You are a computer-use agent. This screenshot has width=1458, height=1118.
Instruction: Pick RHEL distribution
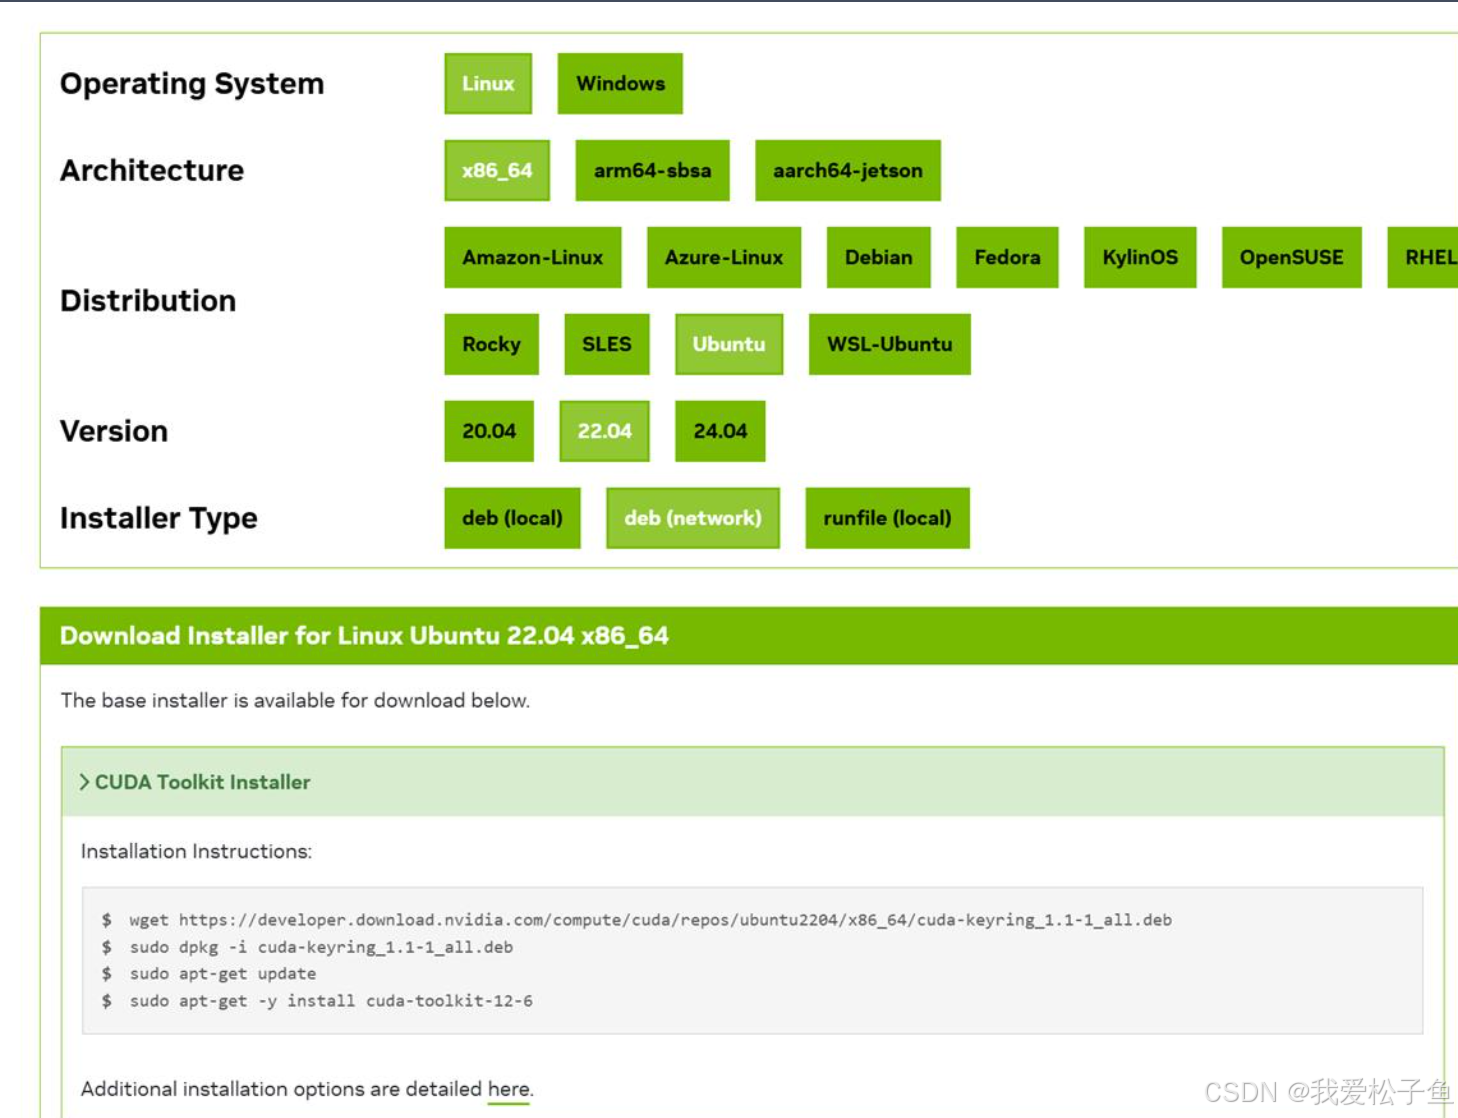pos(1424,258)
